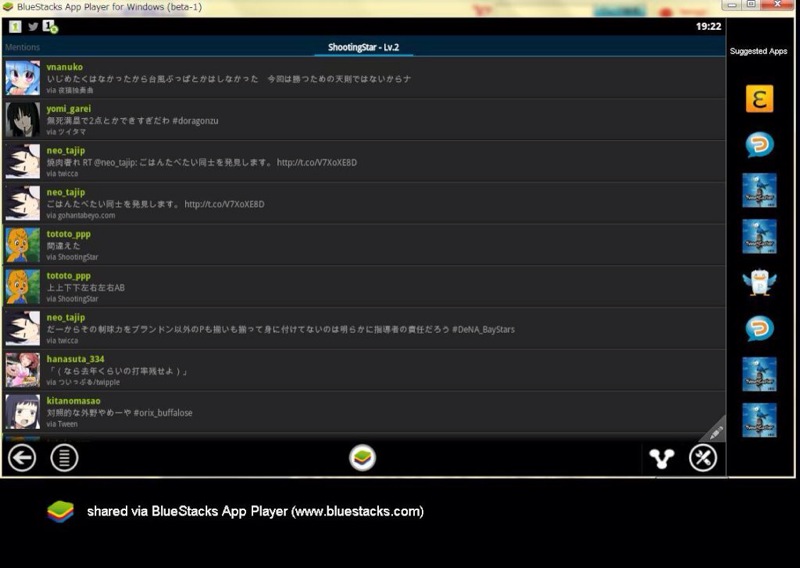Open neo_tajip avatar on #DeNA_BayStars tweet

[22, 328]
